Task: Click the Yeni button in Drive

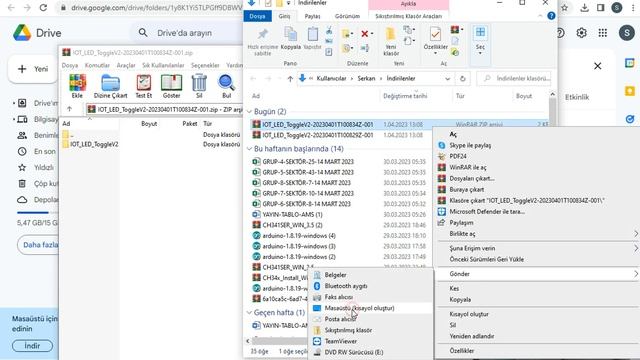Action: 33,69
